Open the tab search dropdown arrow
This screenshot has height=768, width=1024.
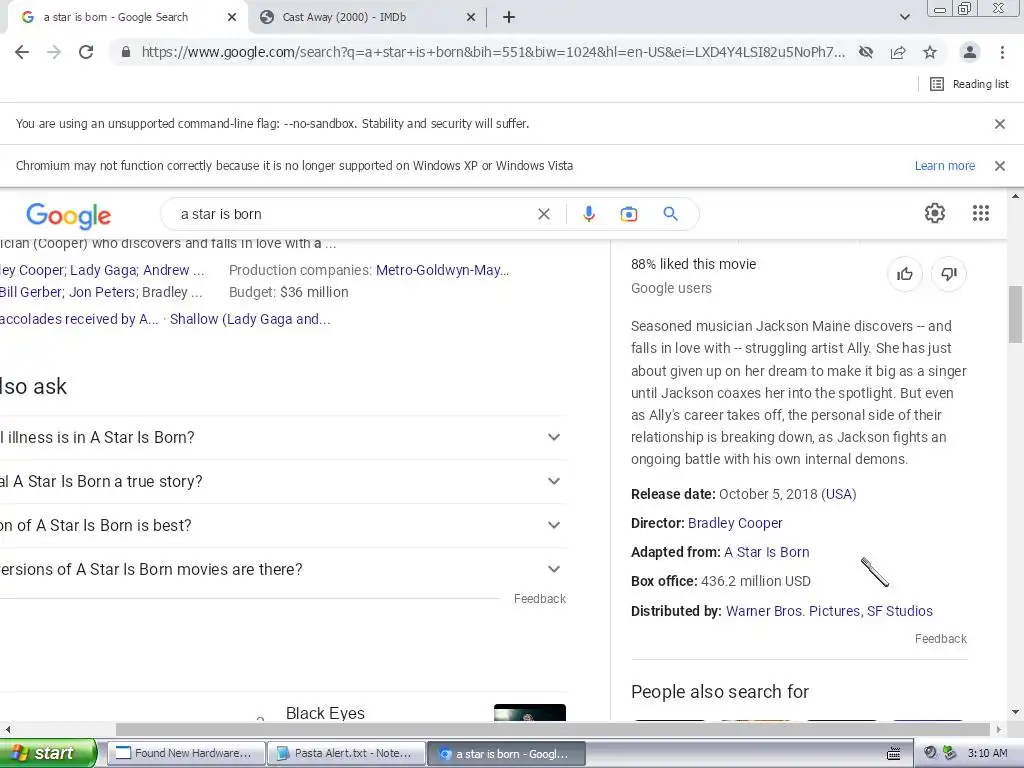click(904, 18)
